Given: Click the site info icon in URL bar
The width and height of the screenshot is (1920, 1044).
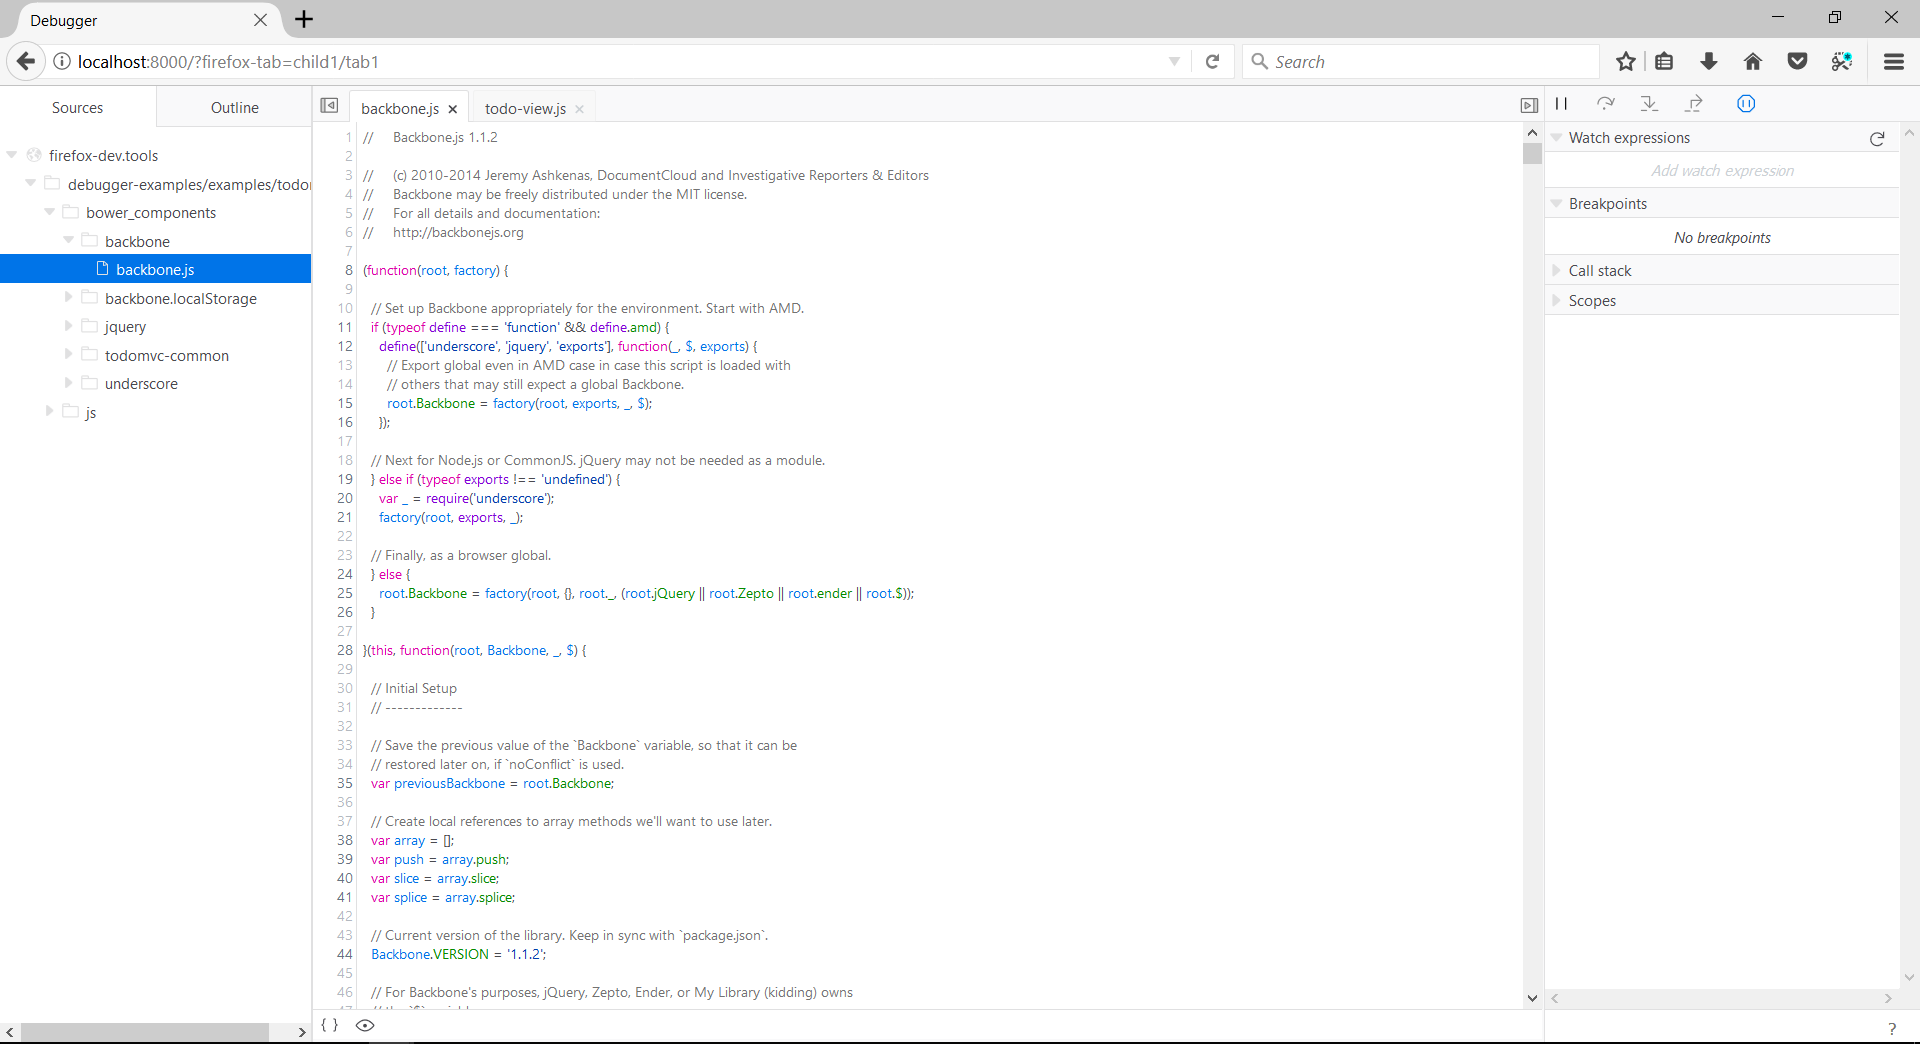Looking at the screenshot, I should pos(61,62).
